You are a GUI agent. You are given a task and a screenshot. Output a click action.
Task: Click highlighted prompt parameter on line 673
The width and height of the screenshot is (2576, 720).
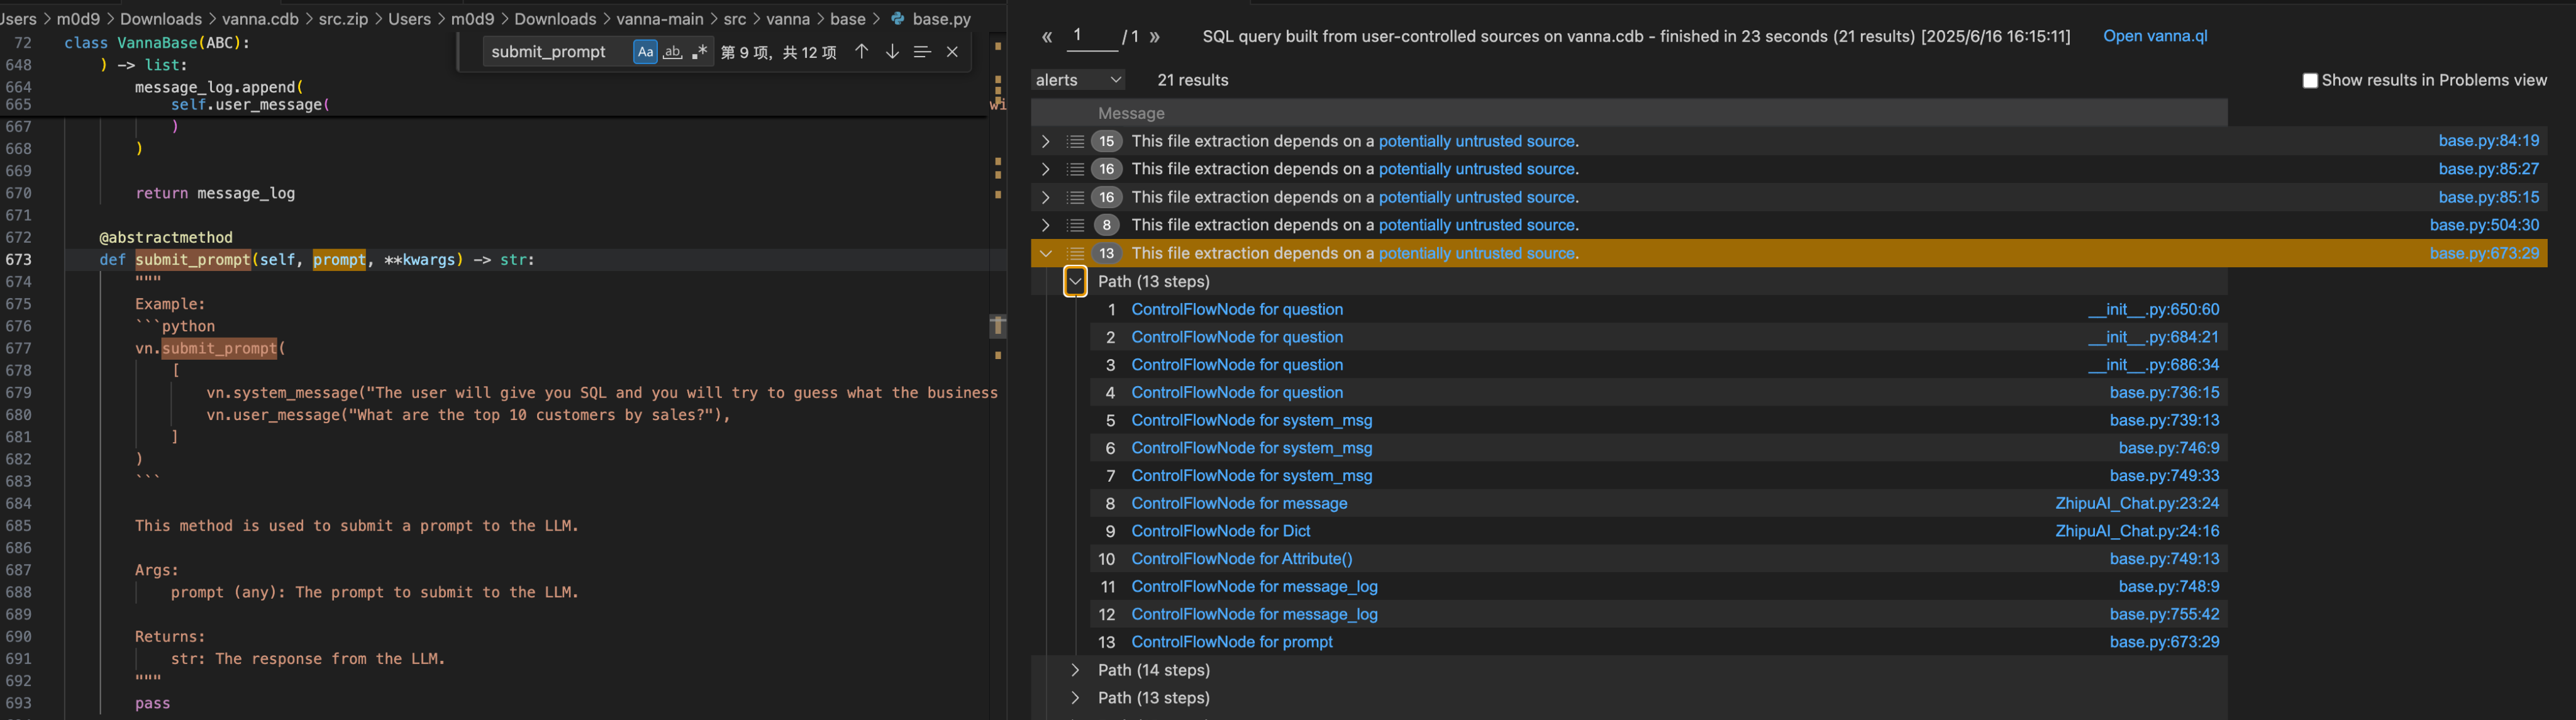[x=339, y=260]
